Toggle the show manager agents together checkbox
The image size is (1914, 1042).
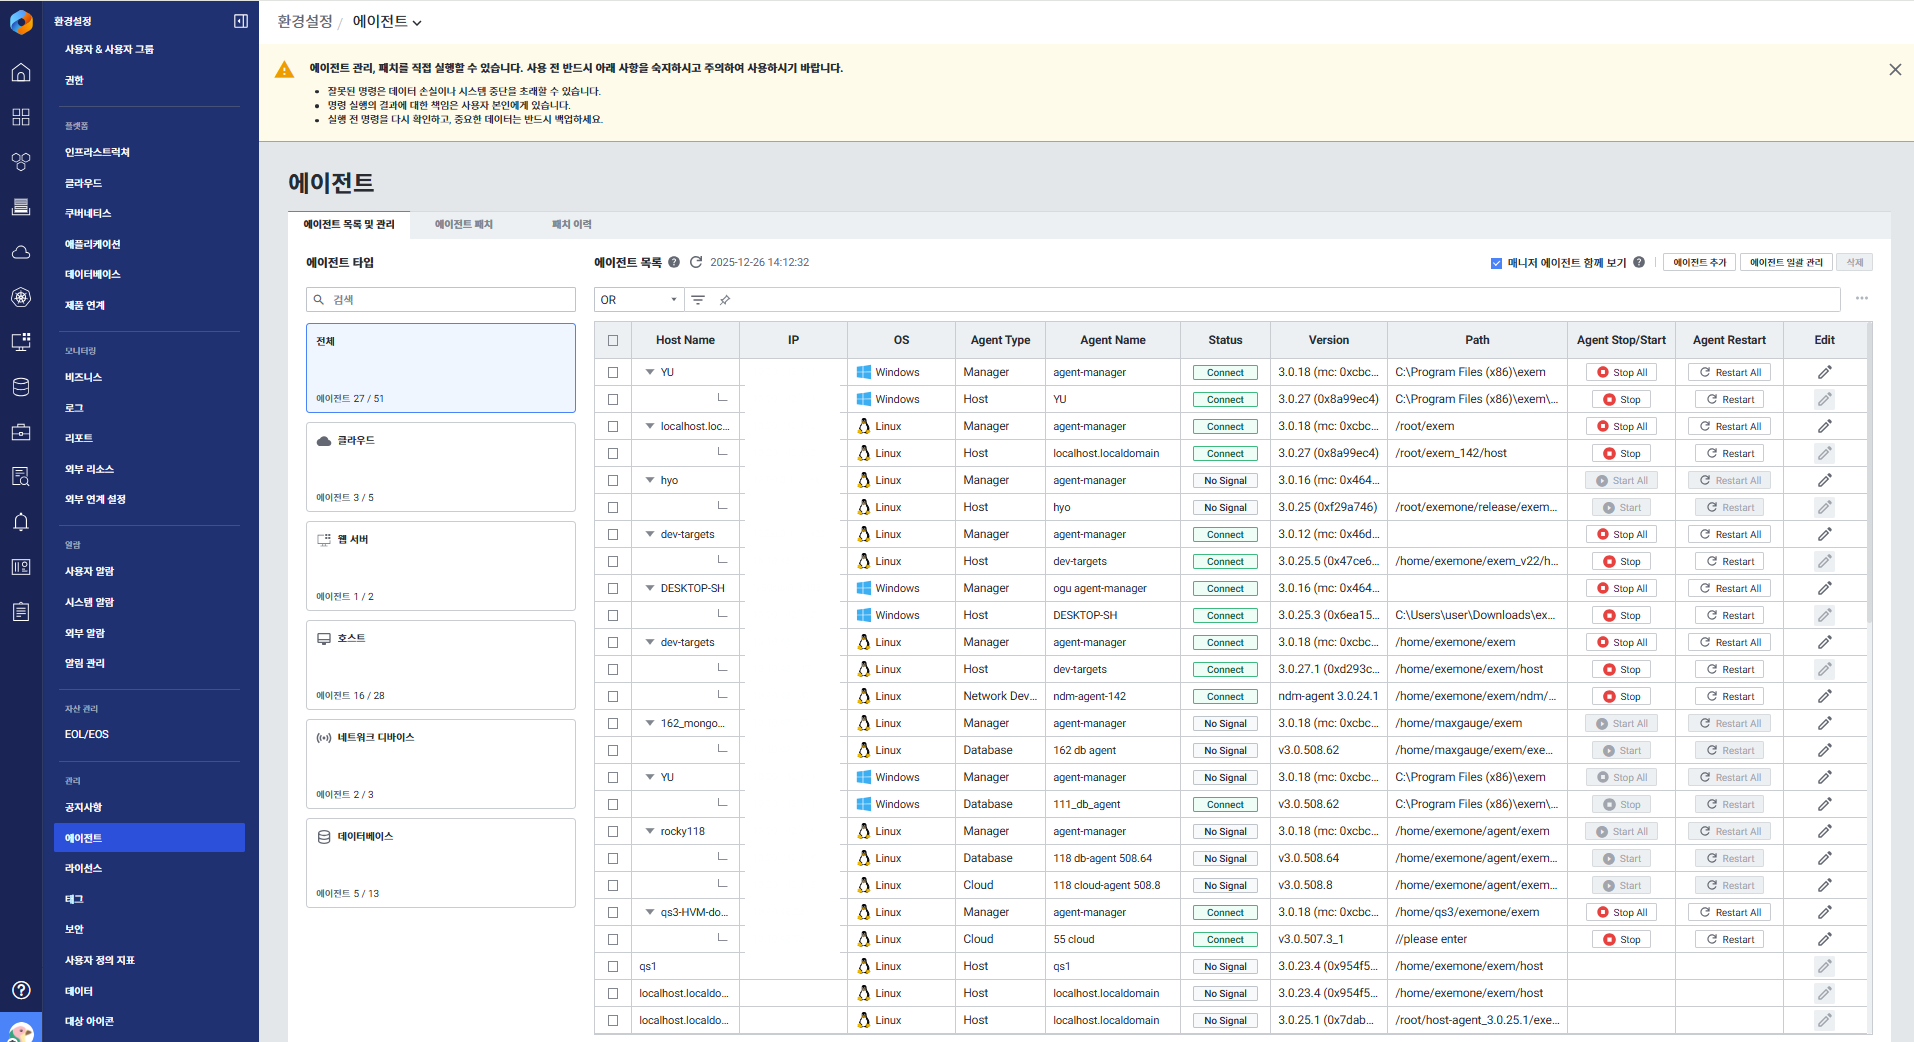(1496, 263)
